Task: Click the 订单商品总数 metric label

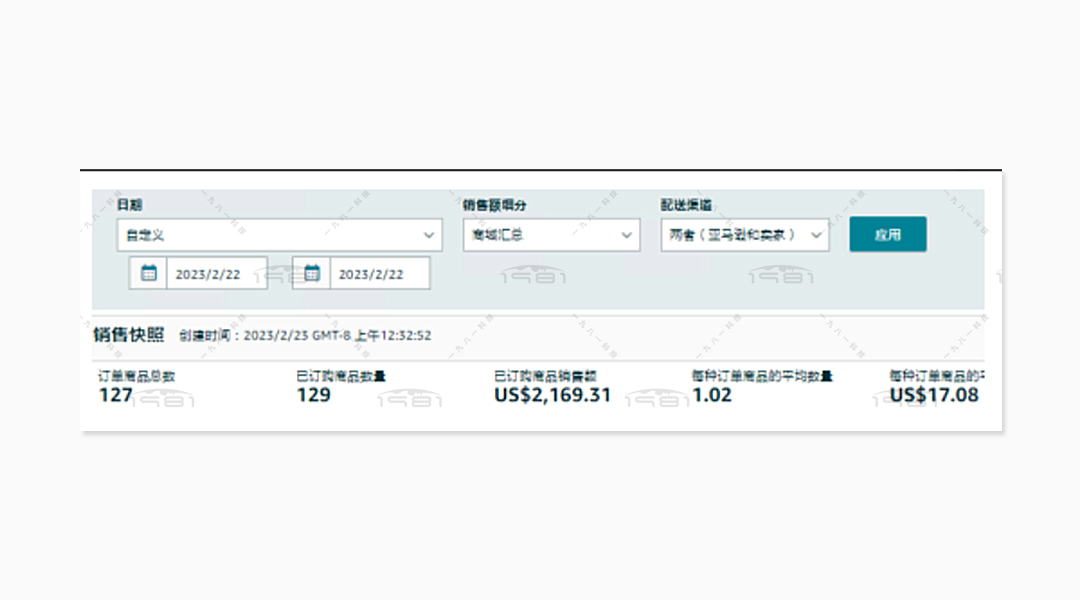Action: [136, 377]
